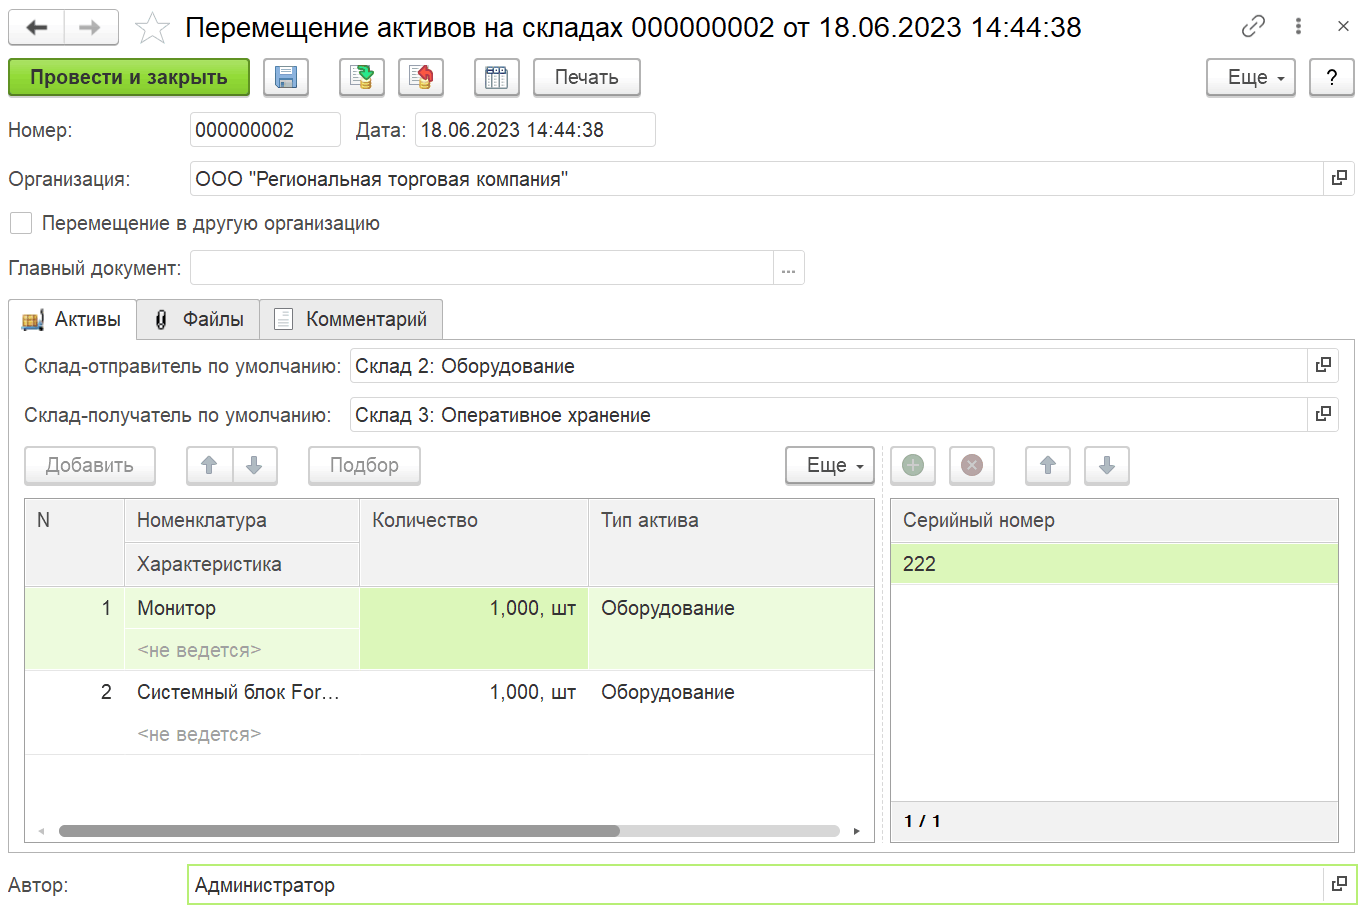The image size is (1364, 913).
Task: Switch to the 'Файлы' tab
Action: (198, 319)
